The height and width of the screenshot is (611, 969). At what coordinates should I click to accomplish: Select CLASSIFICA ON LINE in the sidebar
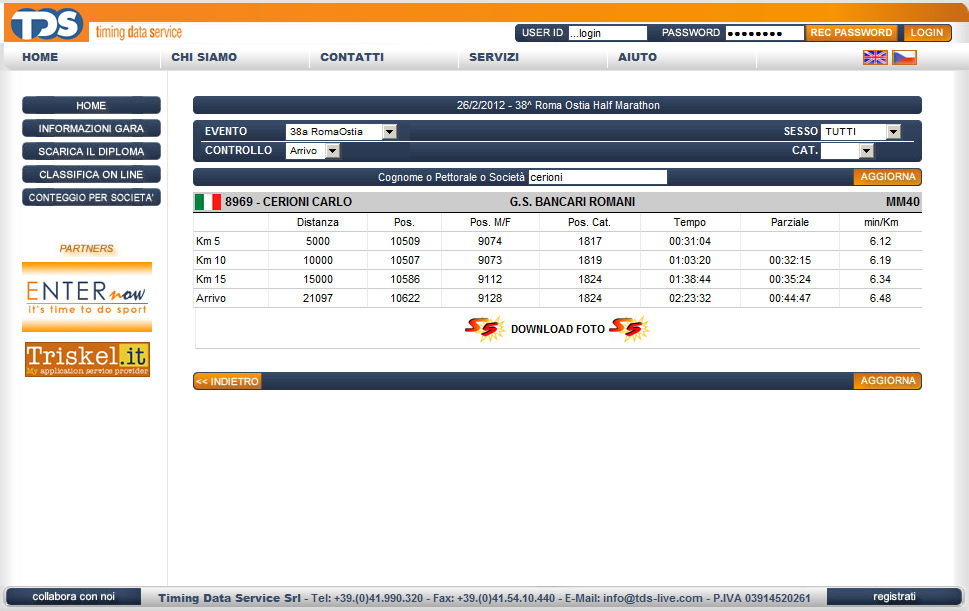91,175
